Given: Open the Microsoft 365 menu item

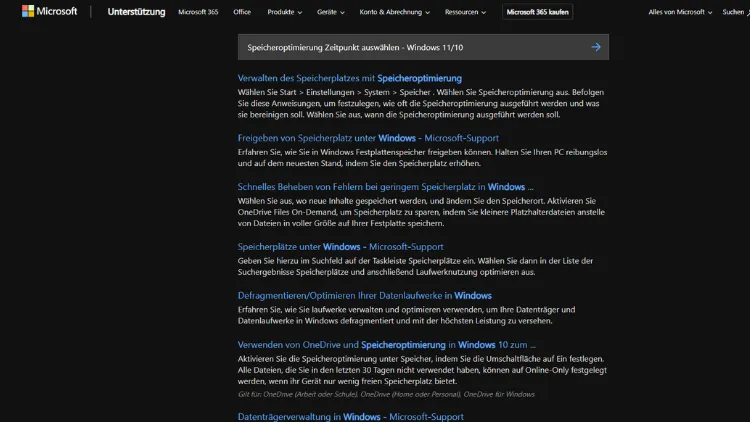Looking at the screenshot, I should 198,12.
